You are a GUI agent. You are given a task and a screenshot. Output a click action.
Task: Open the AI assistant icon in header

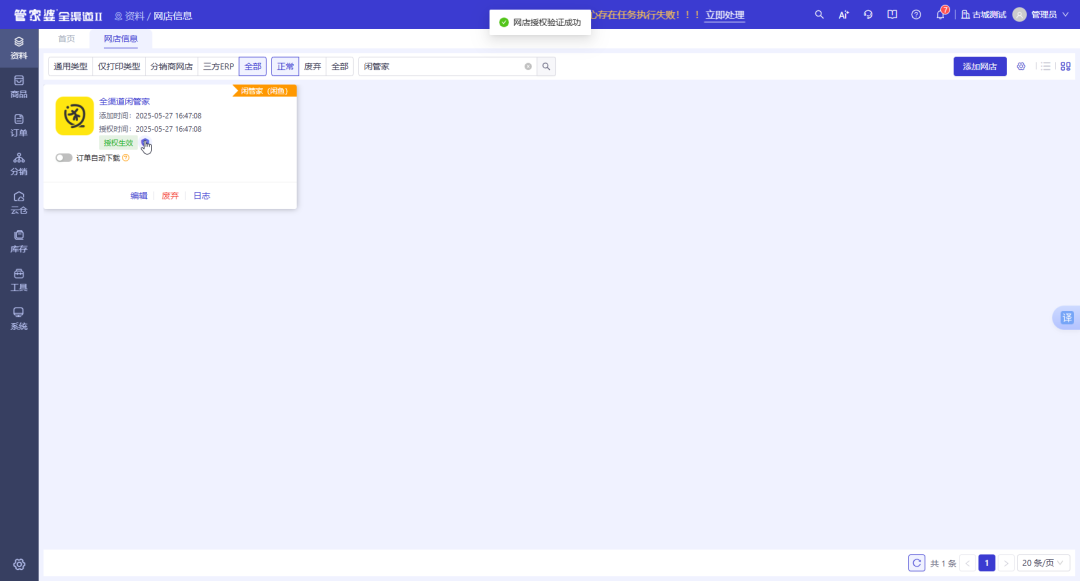[x=843, y=14]
